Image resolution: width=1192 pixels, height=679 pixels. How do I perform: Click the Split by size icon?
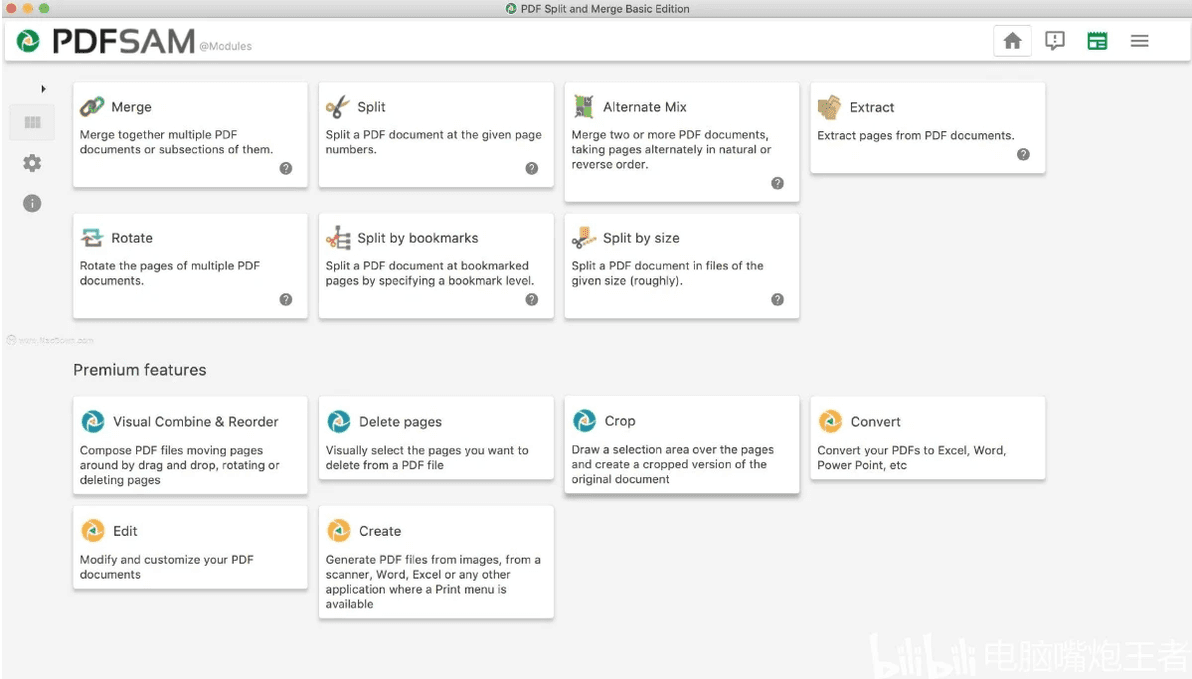pos(584,238)
